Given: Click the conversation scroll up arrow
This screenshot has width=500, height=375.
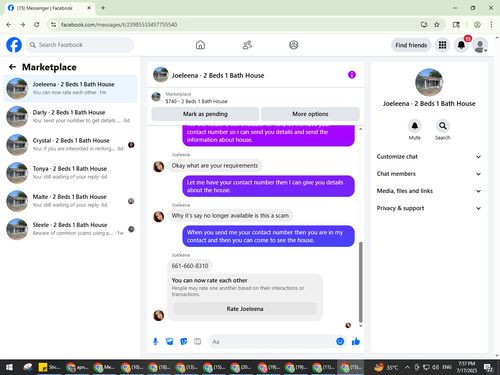Looking at the screenshot, I should 360,129.
